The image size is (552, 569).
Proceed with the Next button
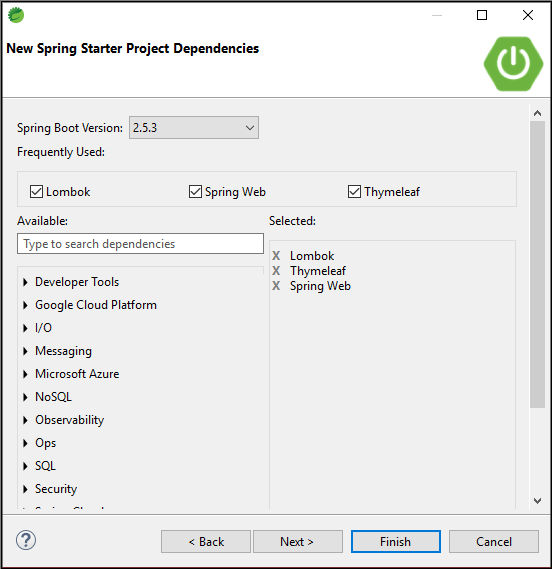point(298,542)
